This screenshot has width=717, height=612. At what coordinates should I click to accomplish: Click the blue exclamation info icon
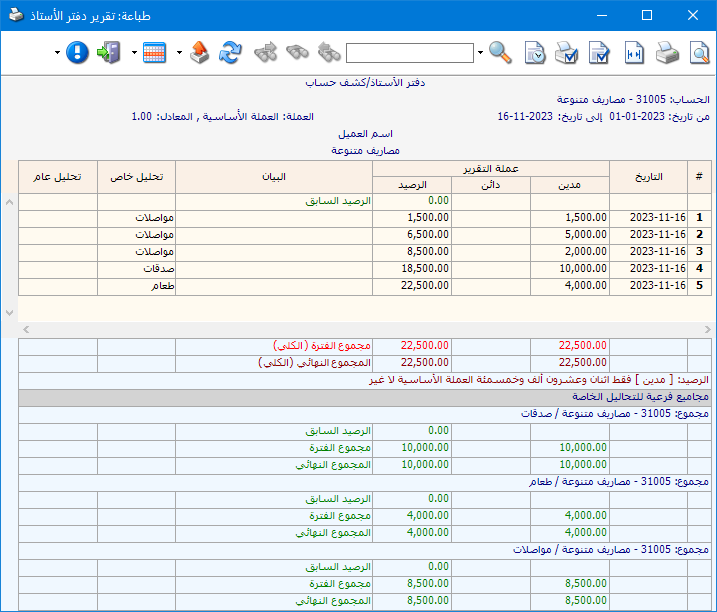[x=77, y=53]
